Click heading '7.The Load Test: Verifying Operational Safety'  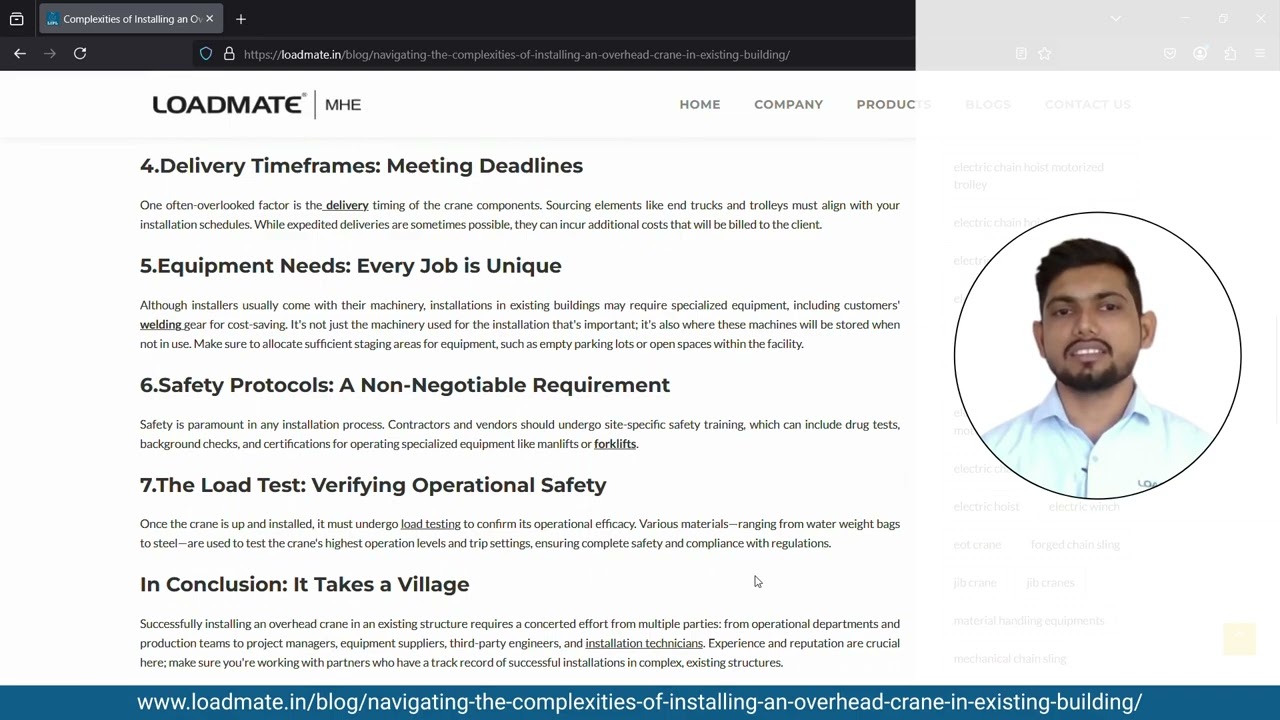pyautogui.click(x=373, y=485)
